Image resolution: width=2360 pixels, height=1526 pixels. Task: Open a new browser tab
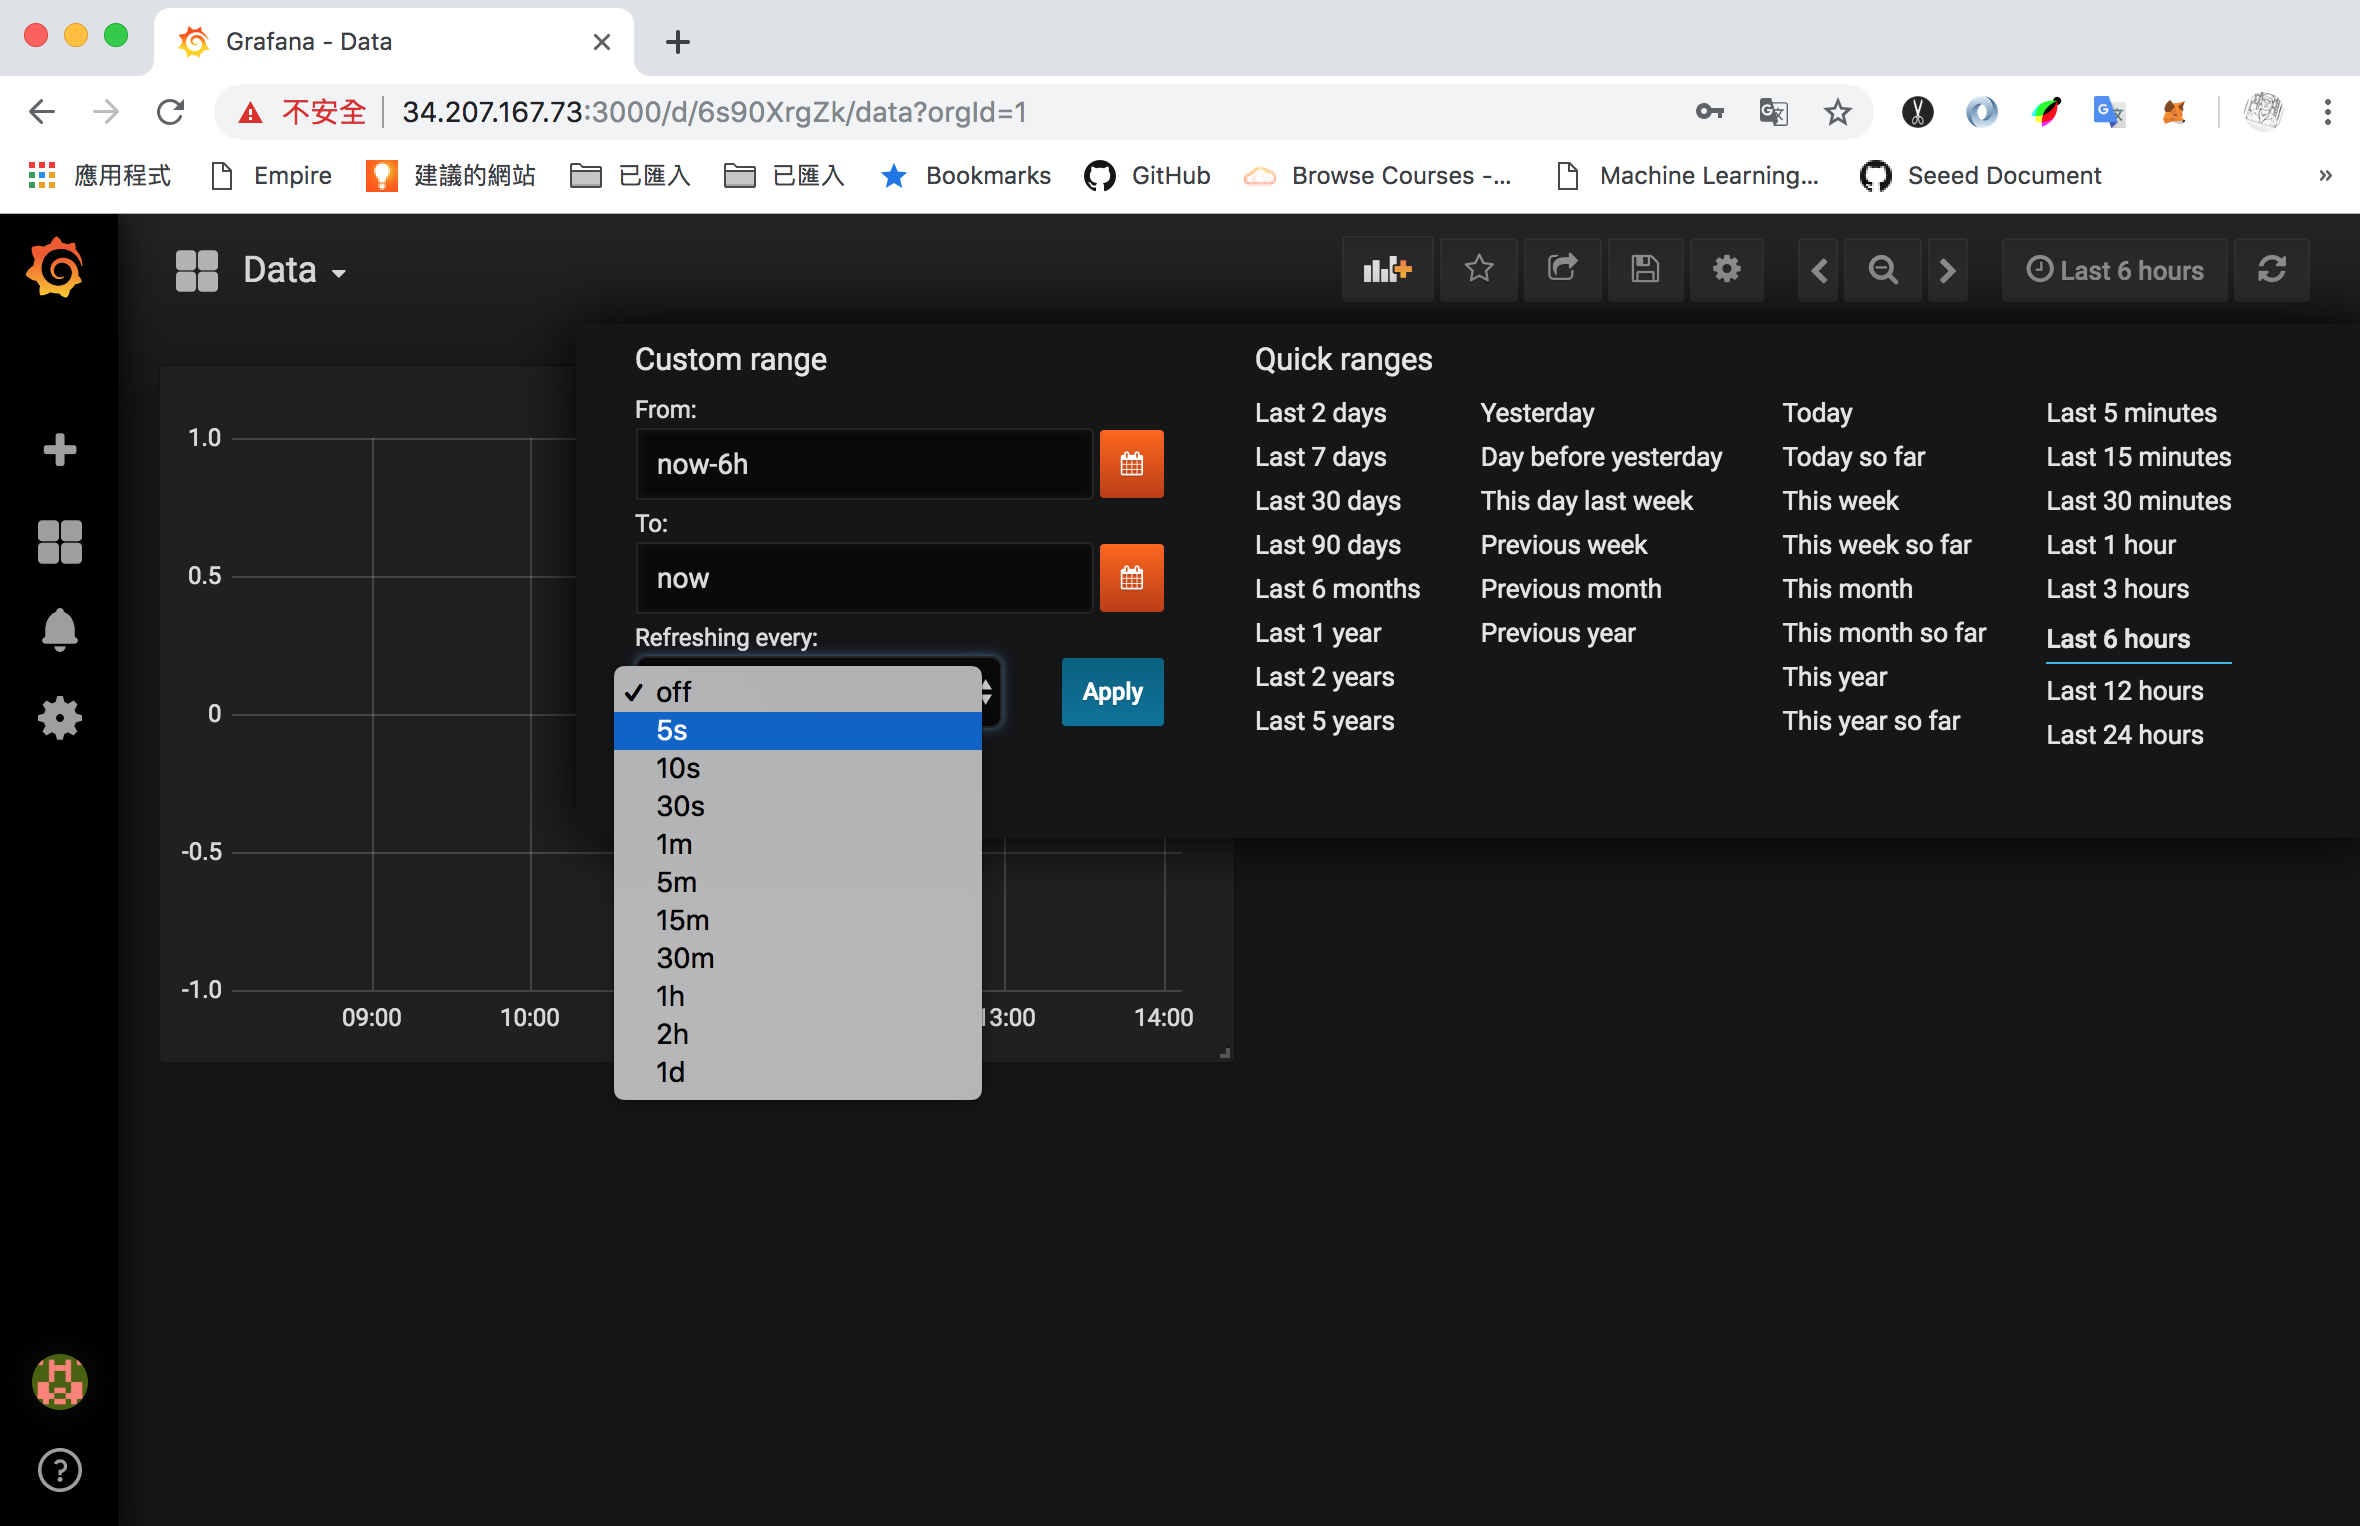pyautogui.click(x=678, y=42)
